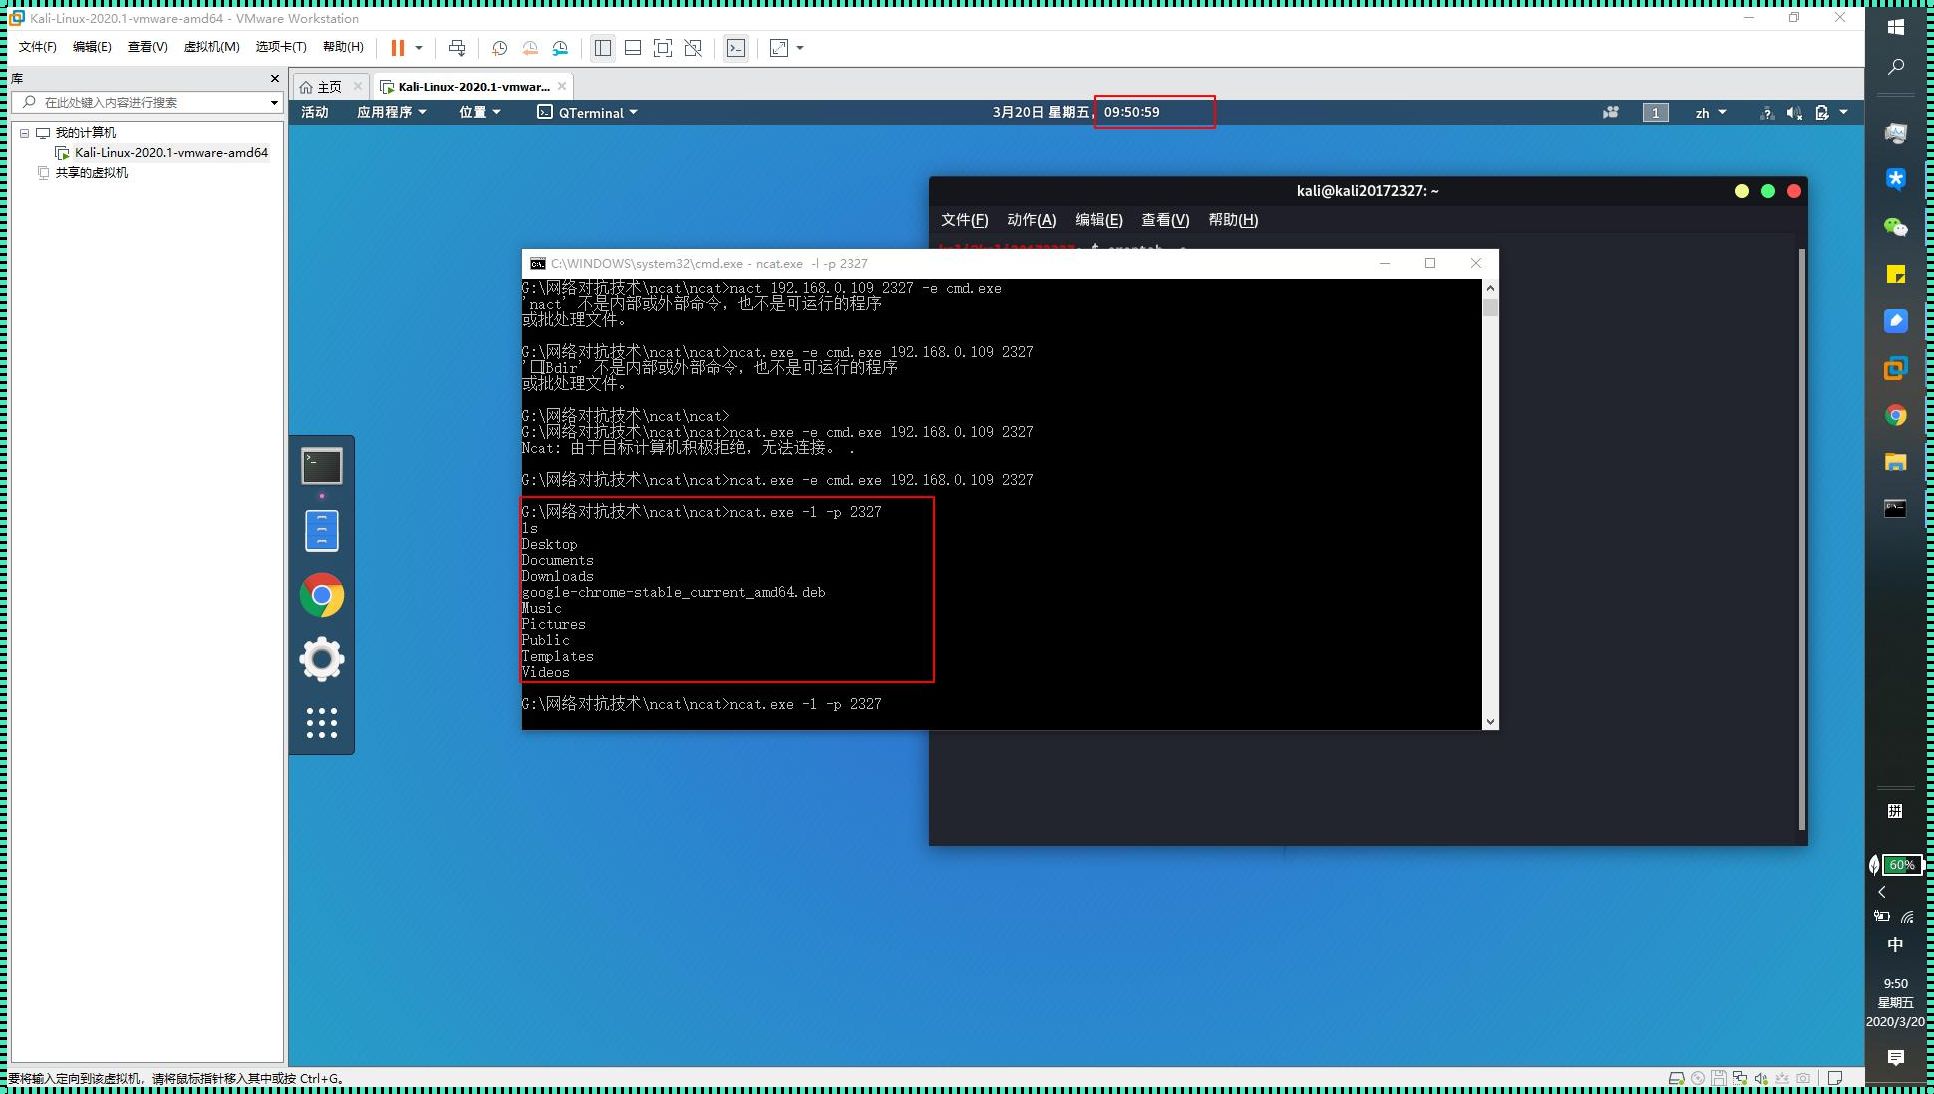Open the 选项卡(T) menu
The height and width of the screenshot is (1094, 1934).
(x=281, y=47)
